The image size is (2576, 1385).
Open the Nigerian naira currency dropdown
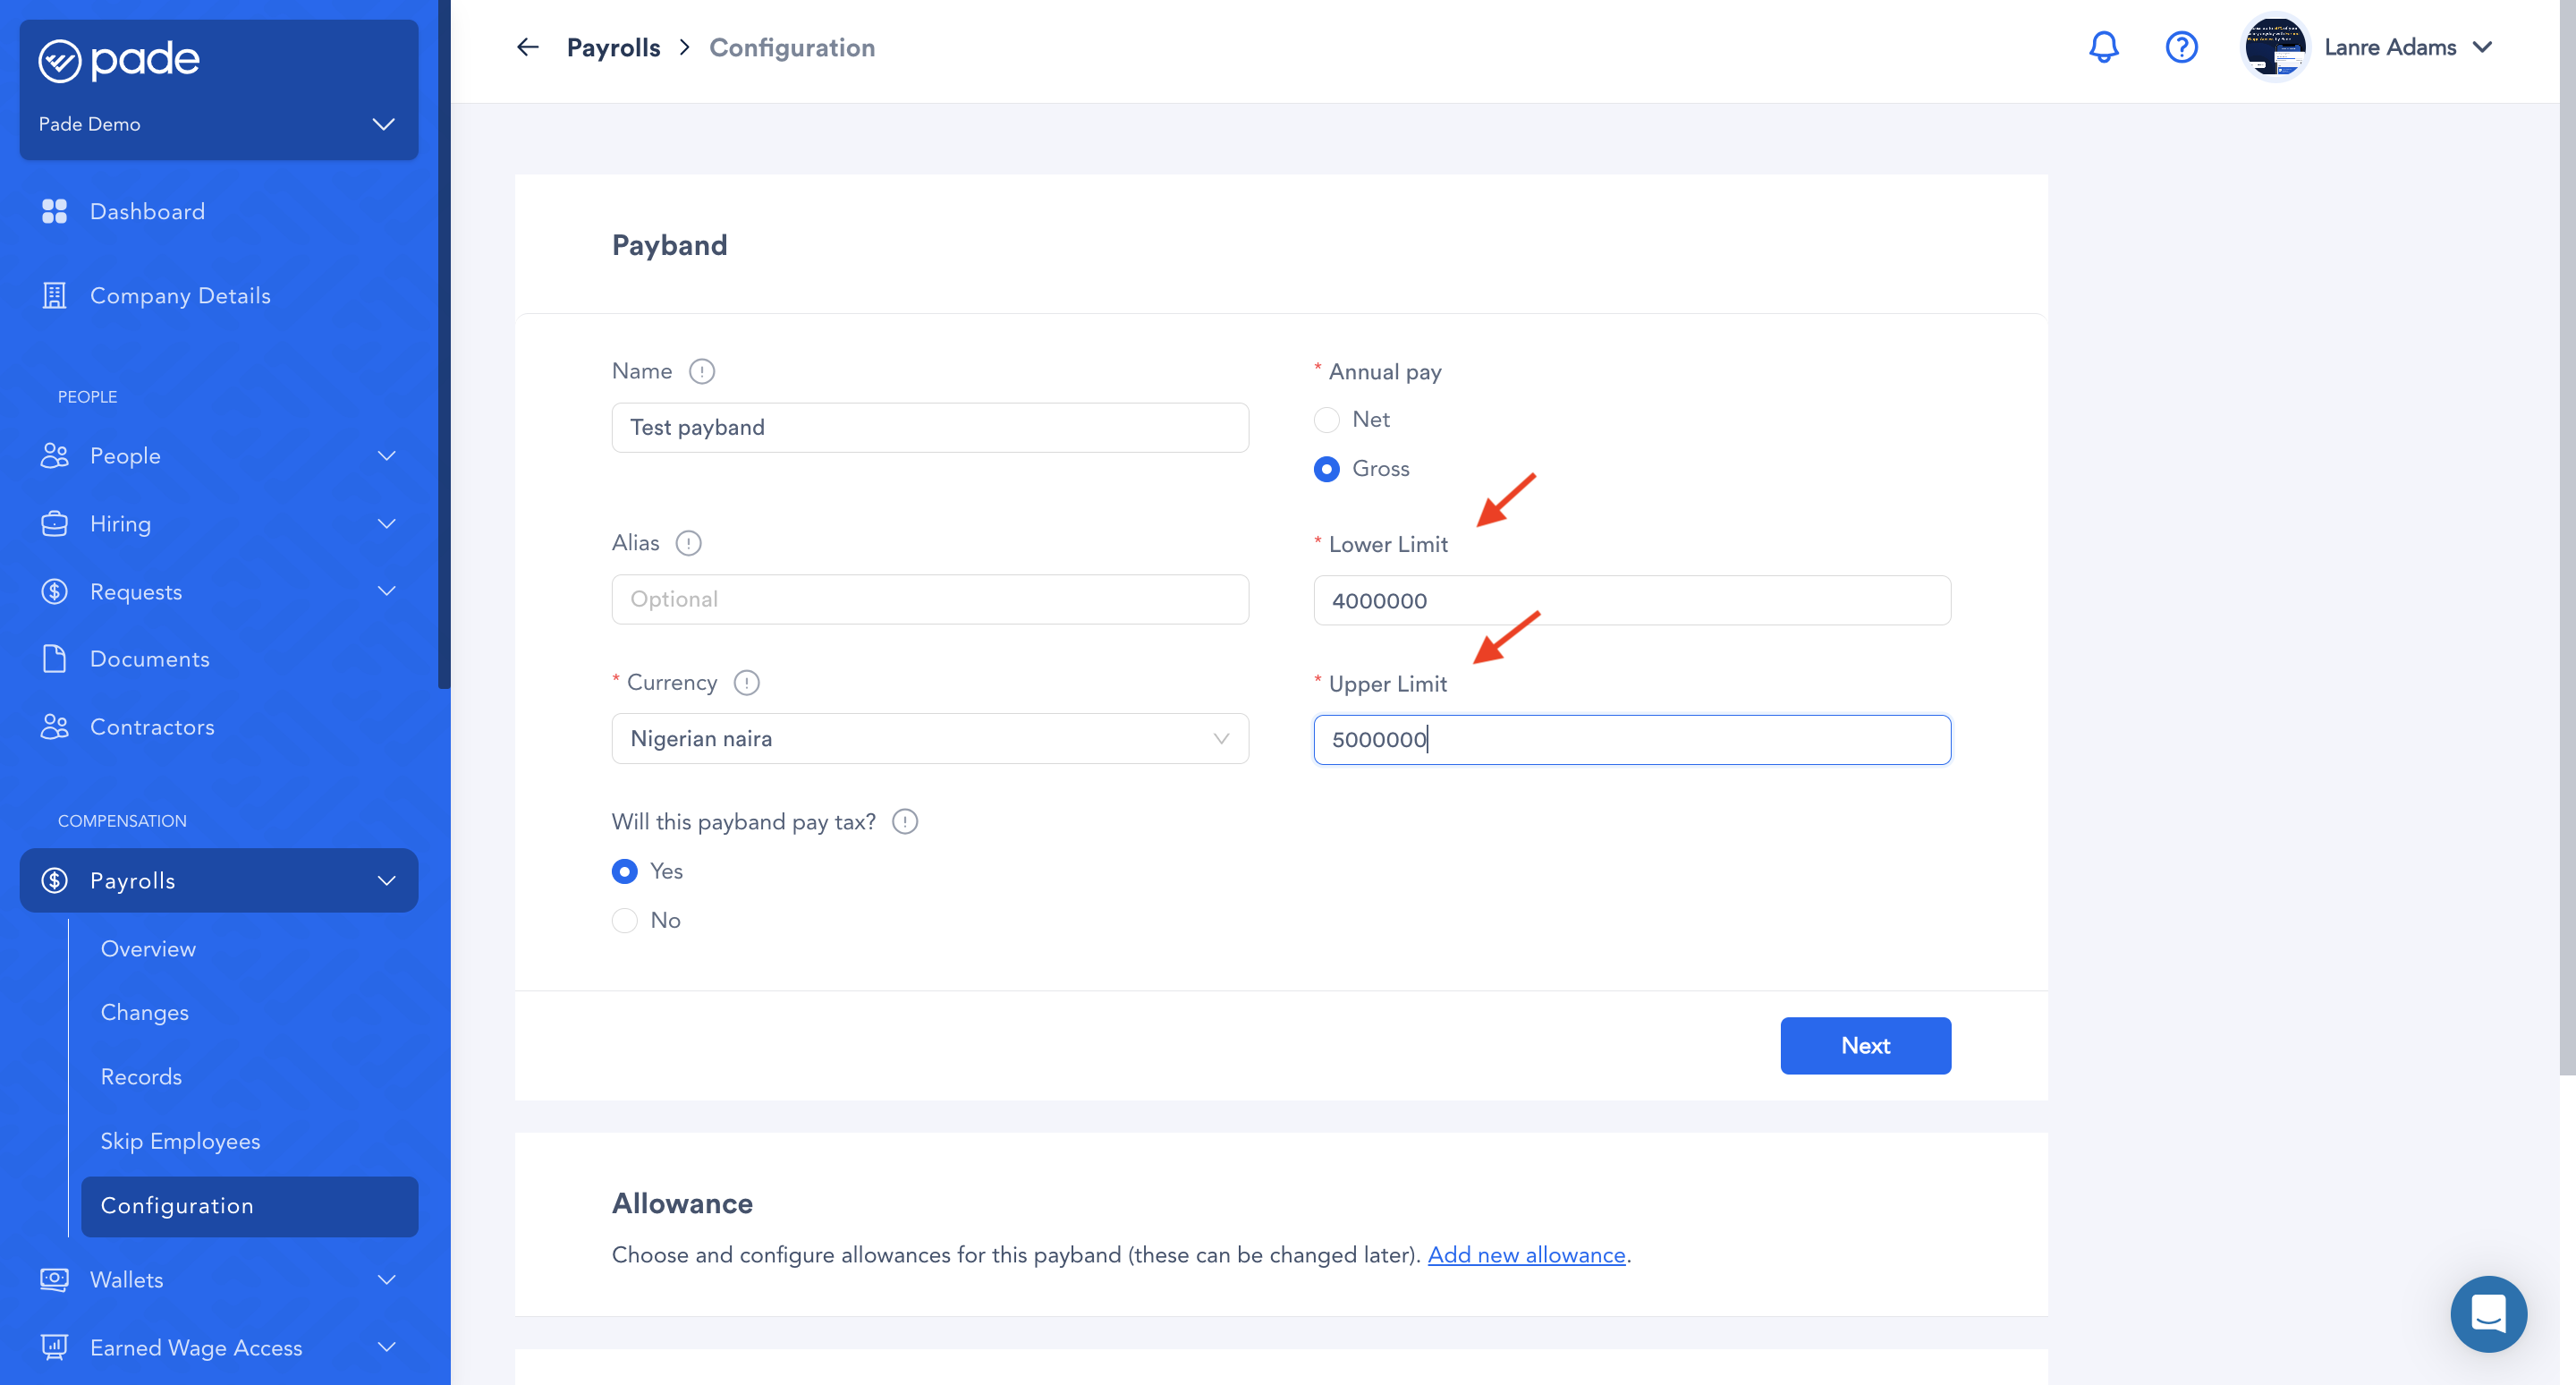tap(929, 739)
